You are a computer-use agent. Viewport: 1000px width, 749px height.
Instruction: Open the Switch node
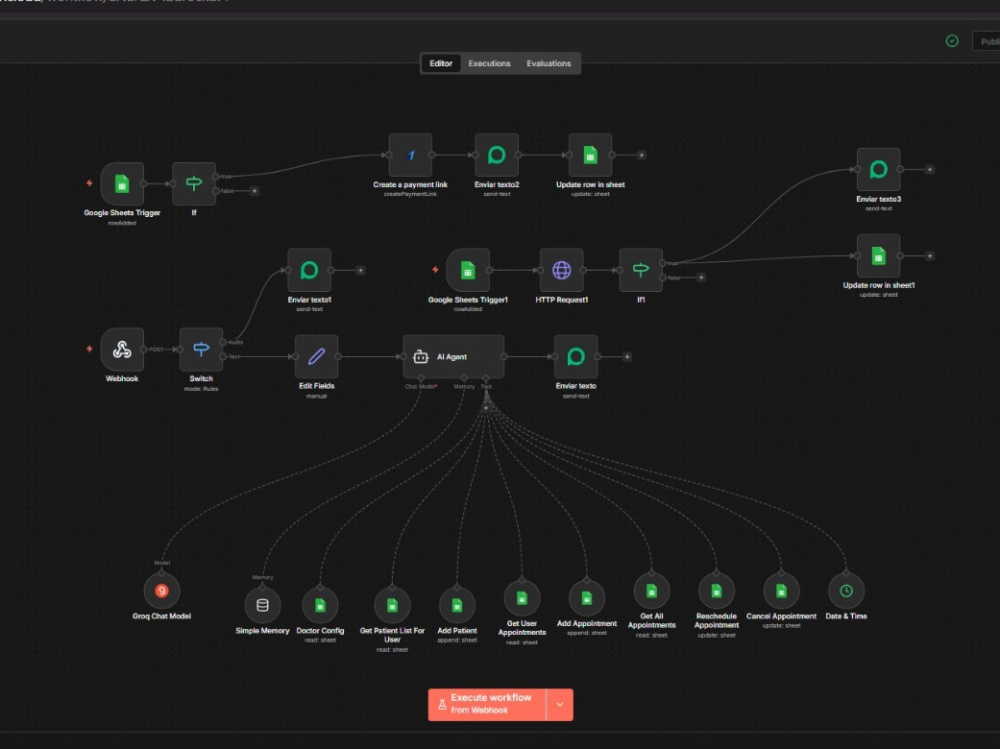point(201,350)
